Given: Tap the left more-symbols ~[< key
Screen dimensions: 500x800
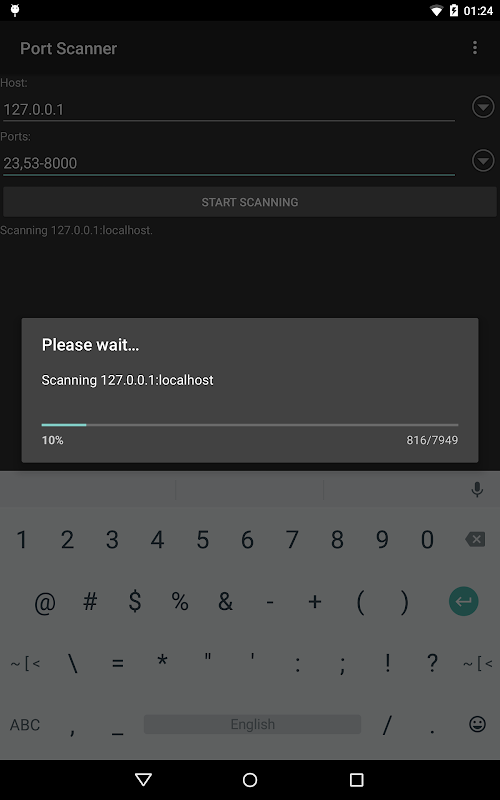Looking at the screenshot, I should (x=24, y=663).
